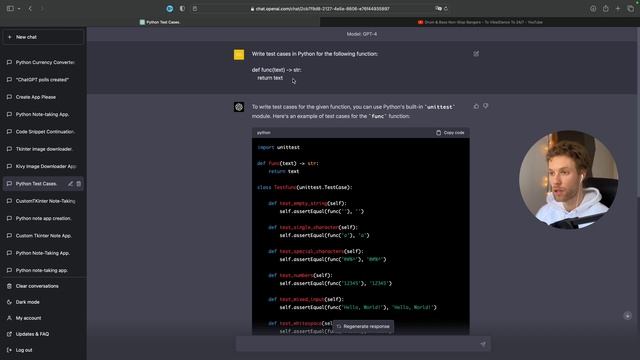The width and height of the screenshot is (640, 360).
Task: Click the scroll-to-bottom arrow button
Action: 627,316
